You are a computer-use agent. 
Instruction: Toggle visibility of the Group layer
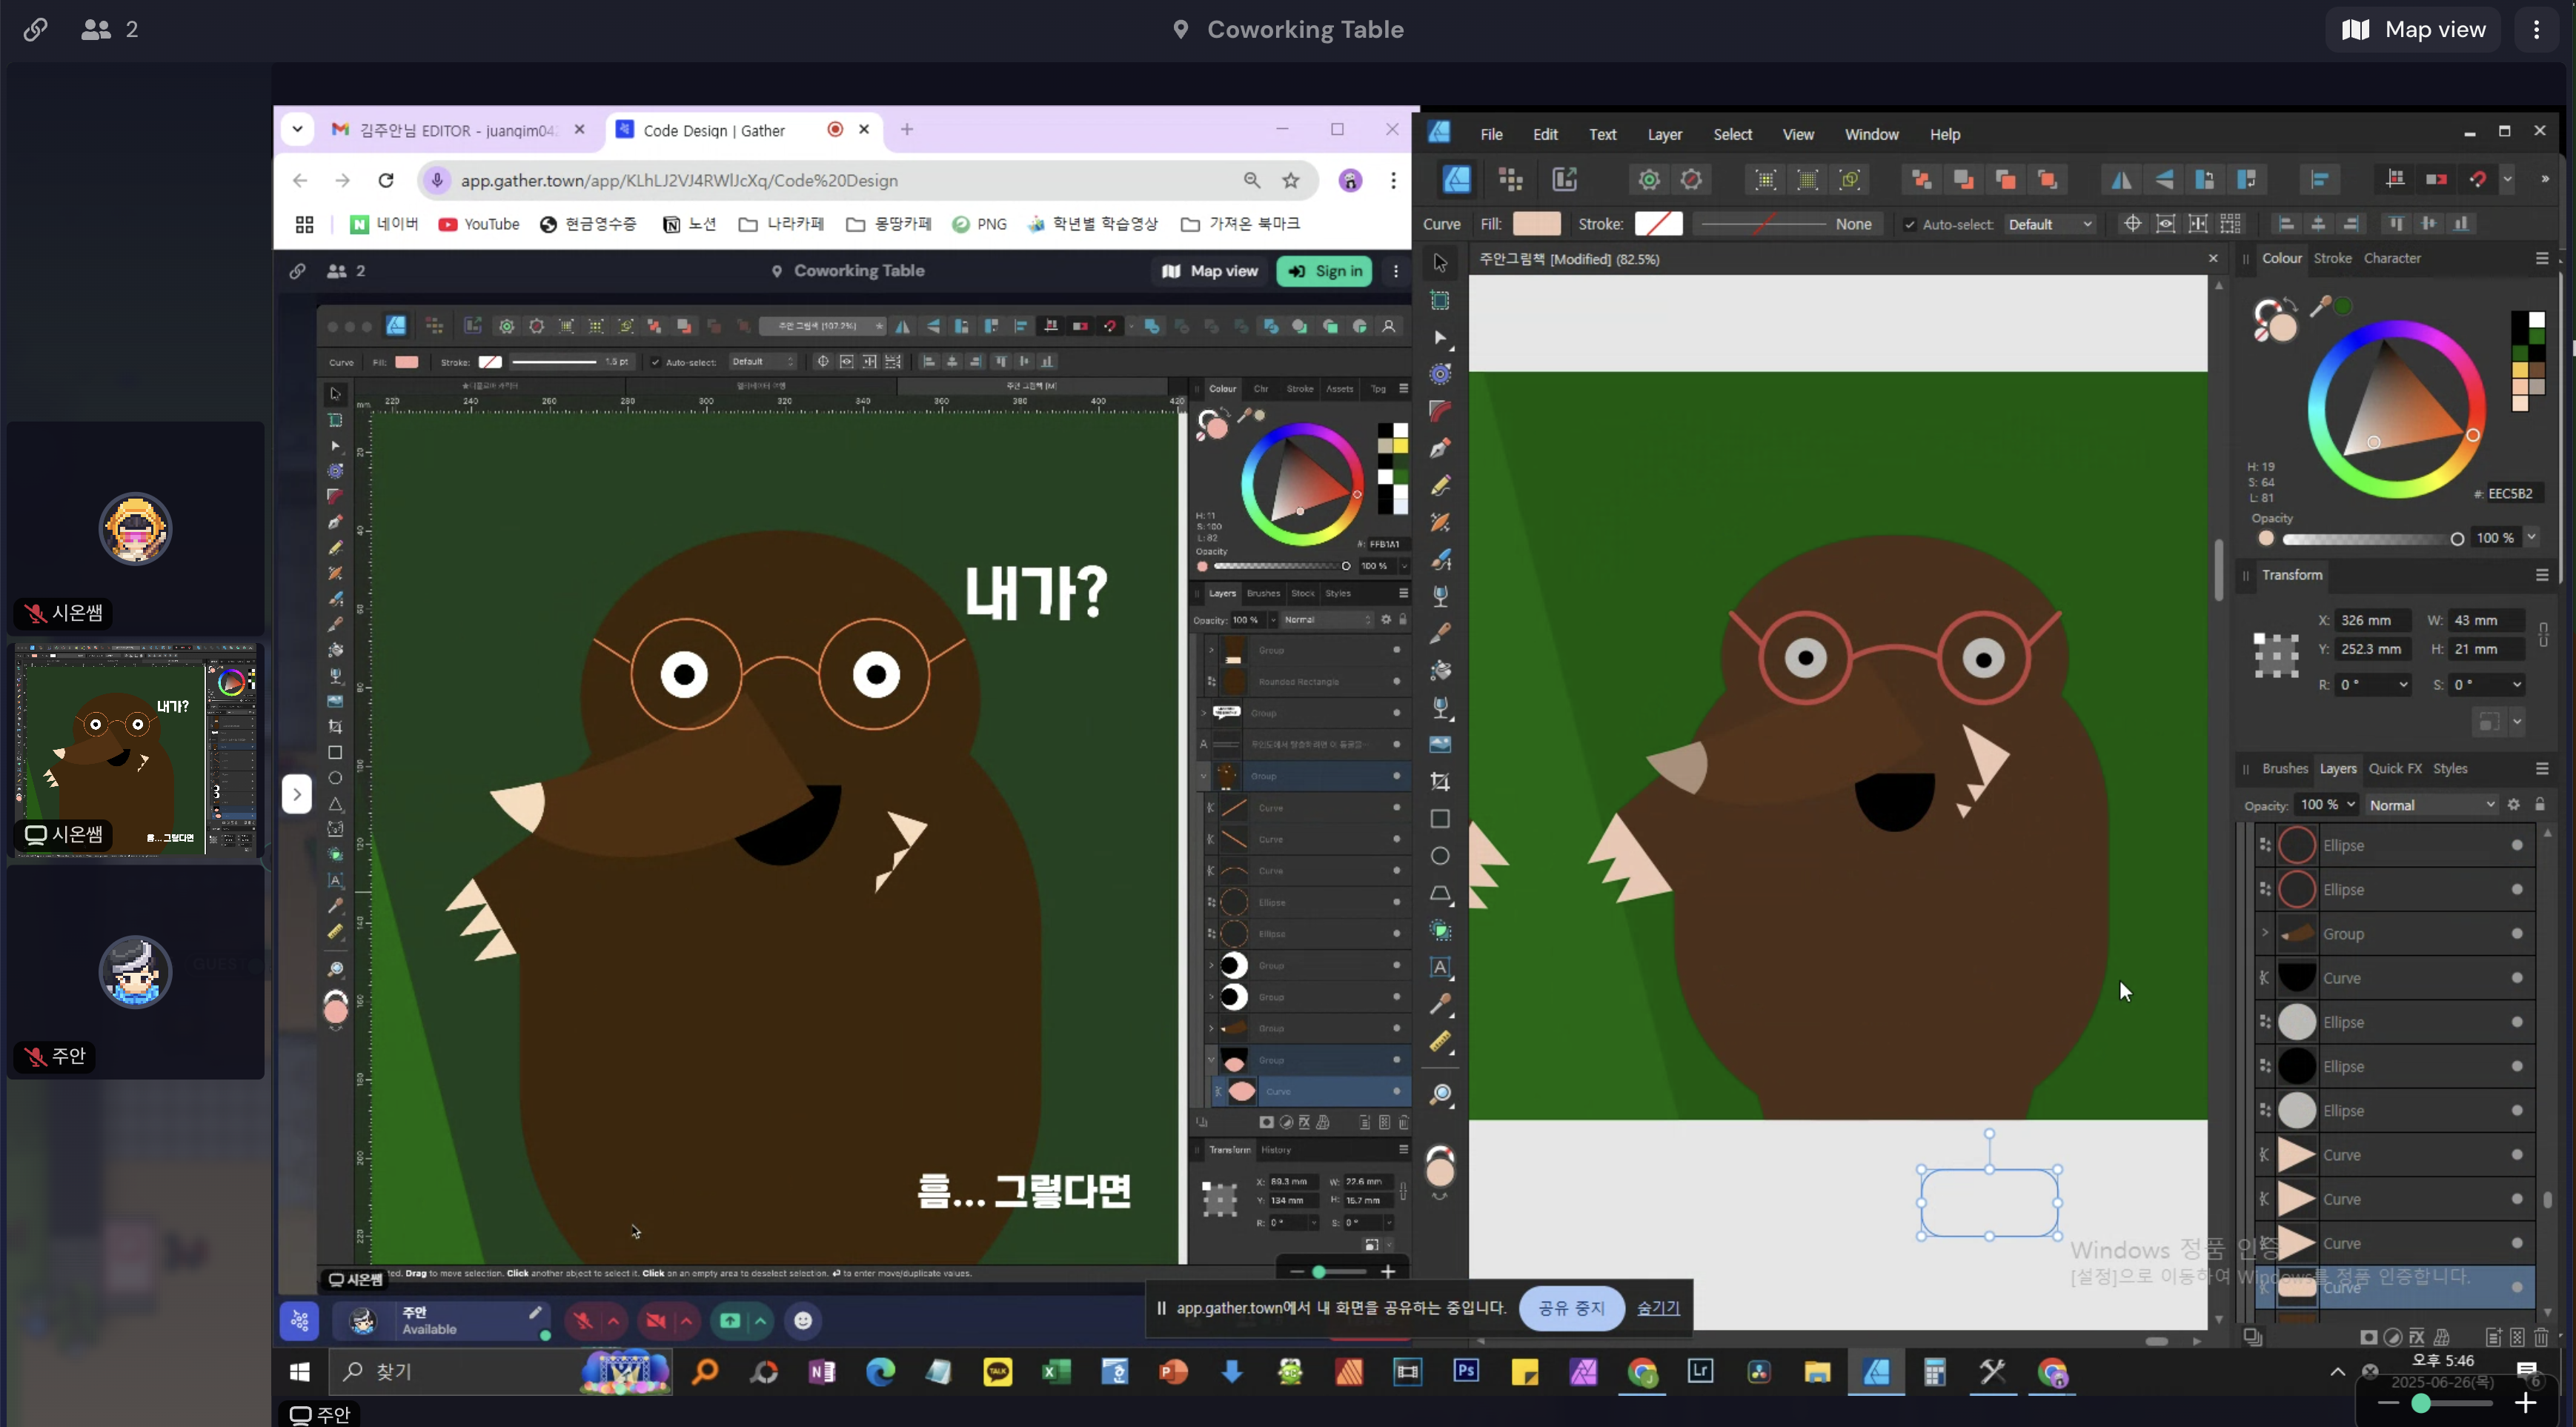pos(2517,934)
